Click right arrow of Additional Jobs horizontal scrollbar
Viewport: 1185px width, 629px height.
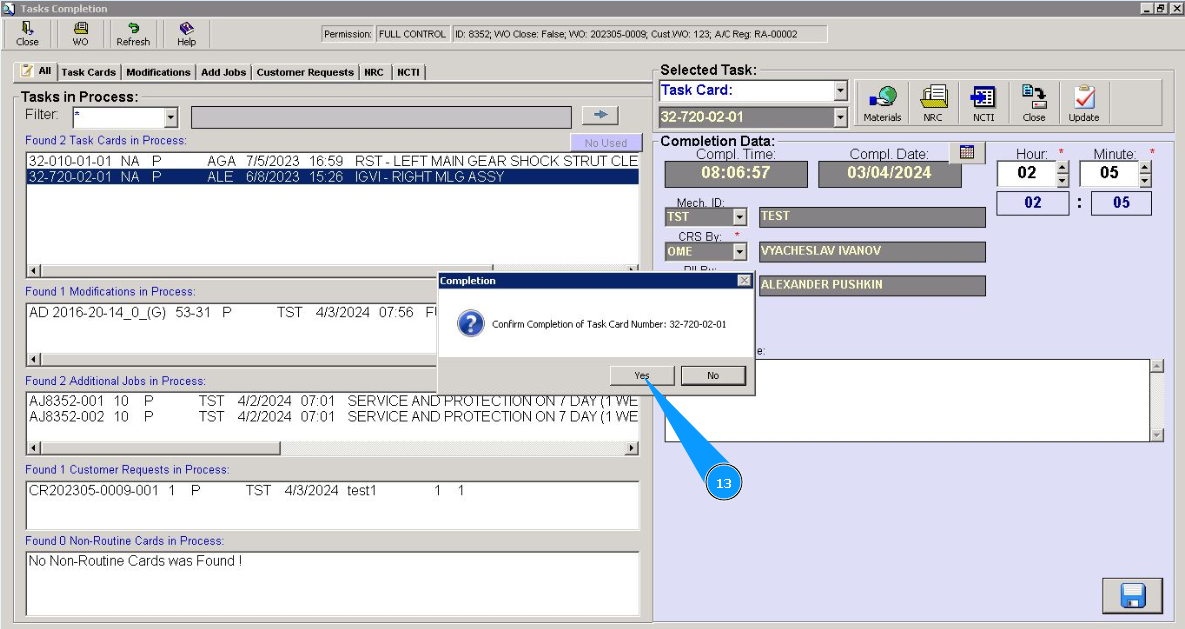632,448
